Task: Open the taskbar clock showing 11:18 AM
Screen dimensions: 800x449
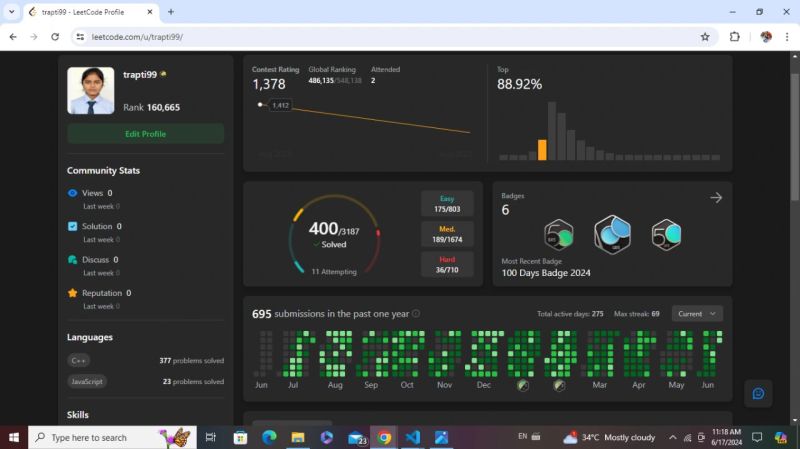Action: pos(726,437)
